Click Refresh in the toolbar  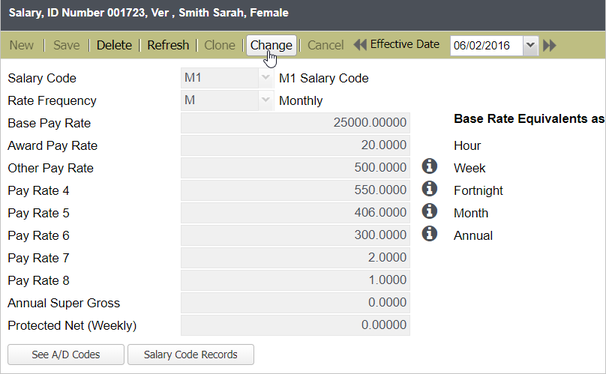click(168, 45)
